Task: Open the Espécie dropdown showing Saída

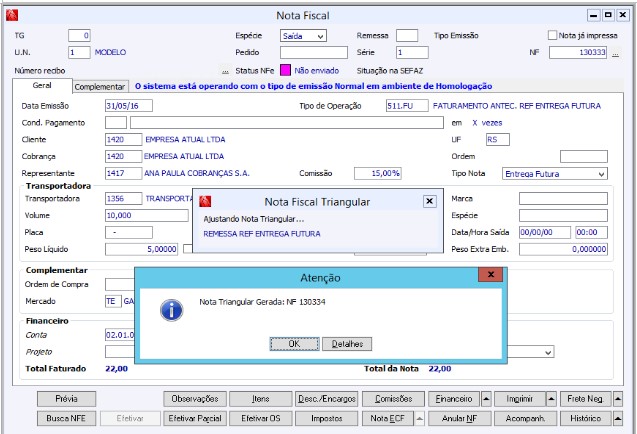Action: [x=303, y=36]
